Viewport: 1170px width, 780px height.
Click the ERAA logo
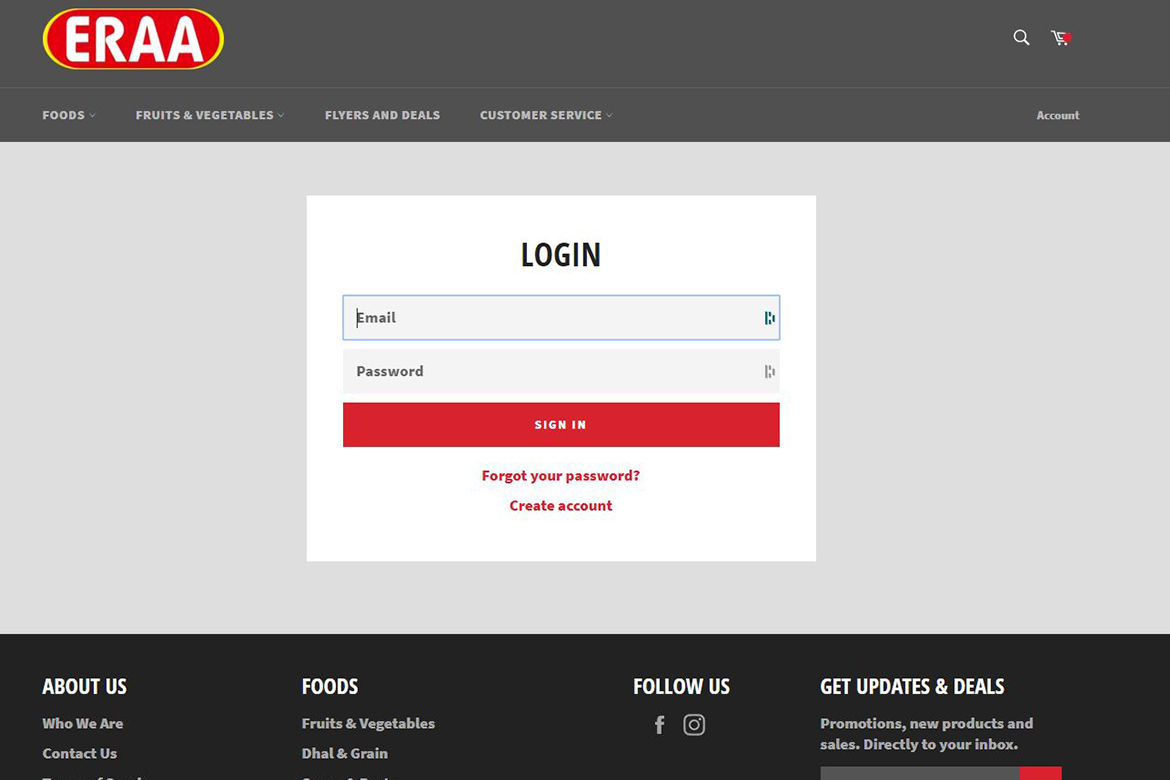(134, 39)
